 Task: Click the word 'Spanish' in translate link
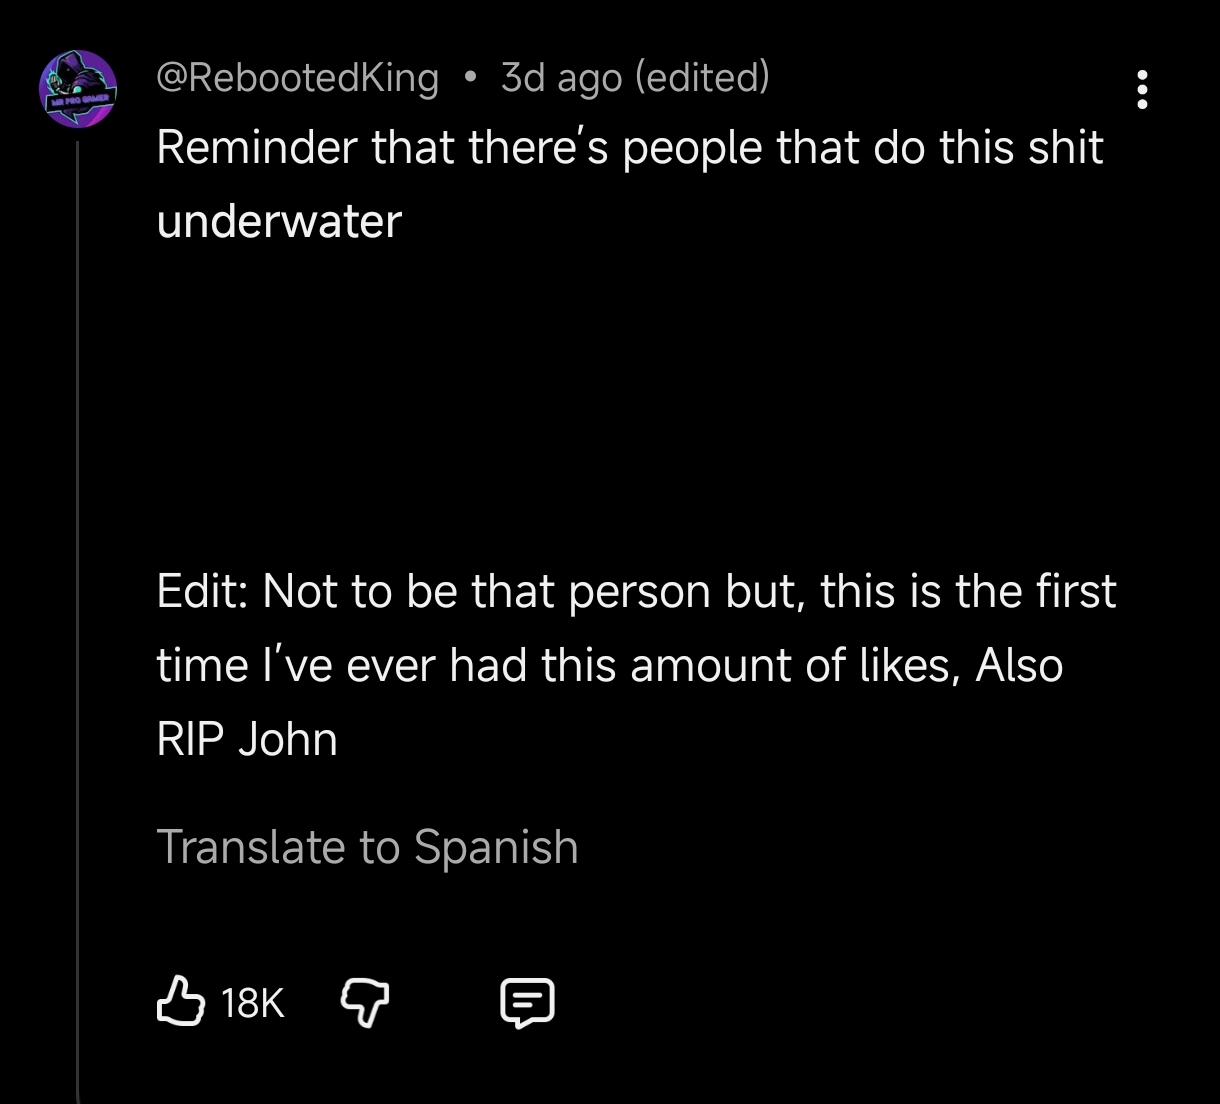click(496, 848)
